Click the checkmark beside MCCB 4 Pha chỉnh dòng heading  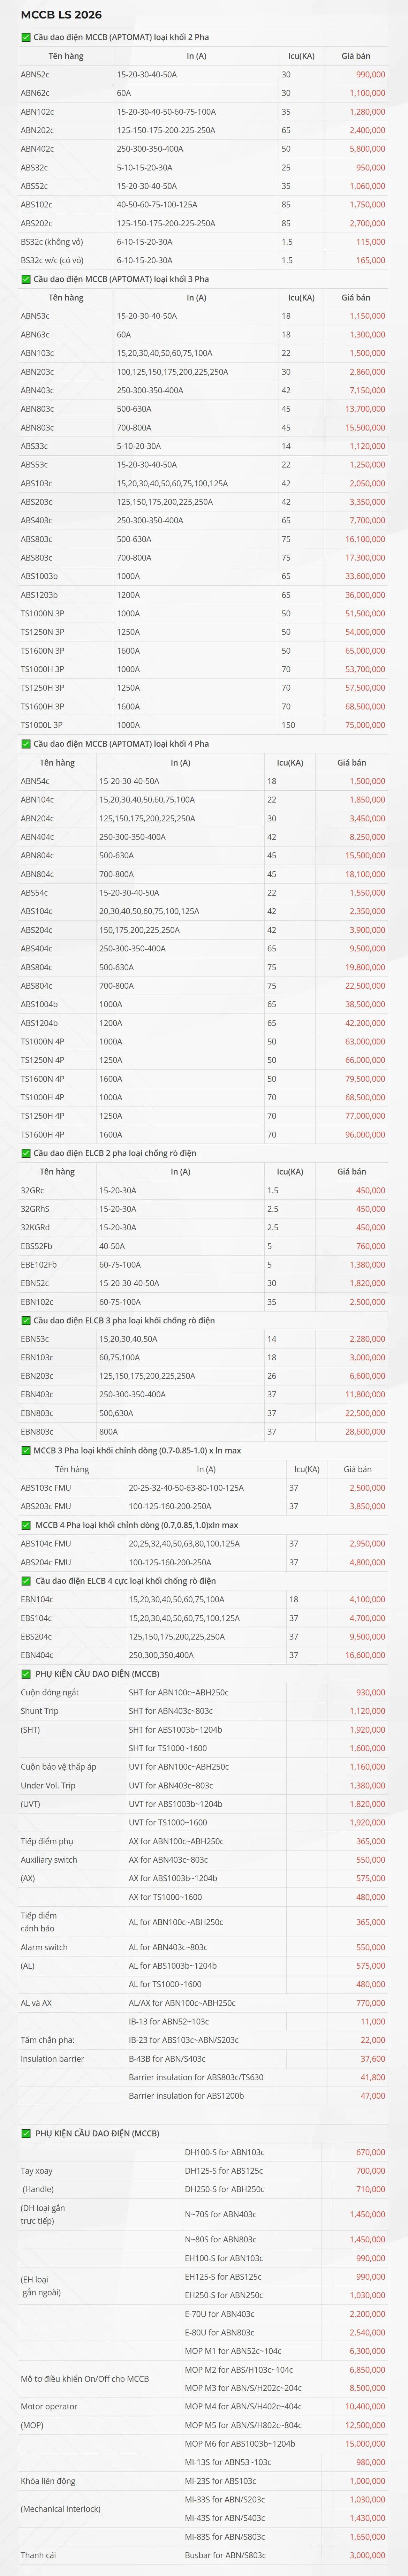pos(26,1525)
